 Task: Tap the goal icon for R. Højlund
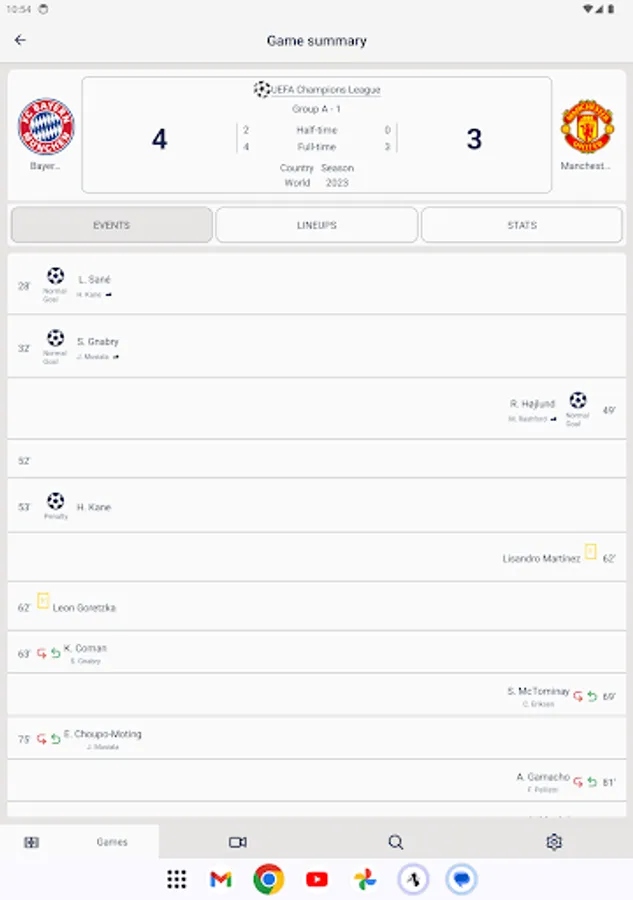click(x=576, y=400)
